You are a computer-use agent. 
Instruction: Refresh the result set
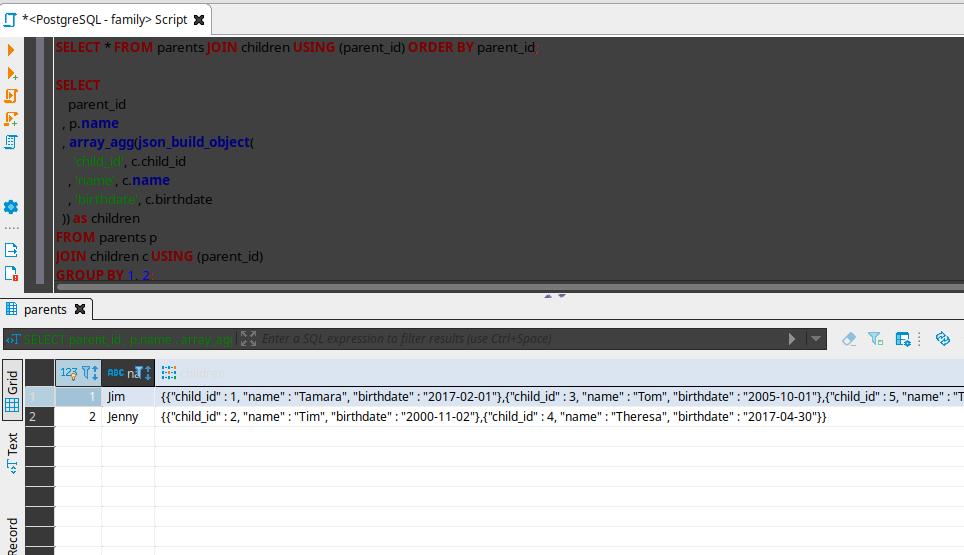pyautogui.click(x=942, y=339)
